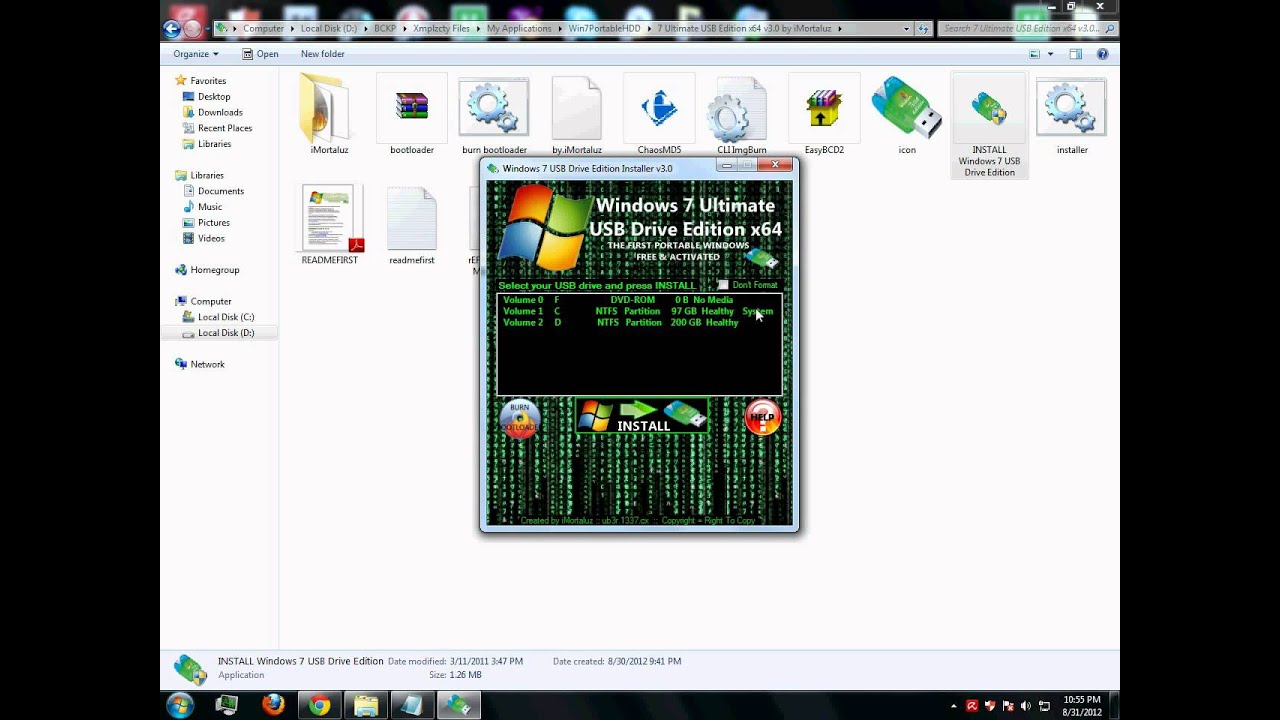Screen dimensions: 1280x720
Task: Select the installer batch file
Action: [1071, 112]
